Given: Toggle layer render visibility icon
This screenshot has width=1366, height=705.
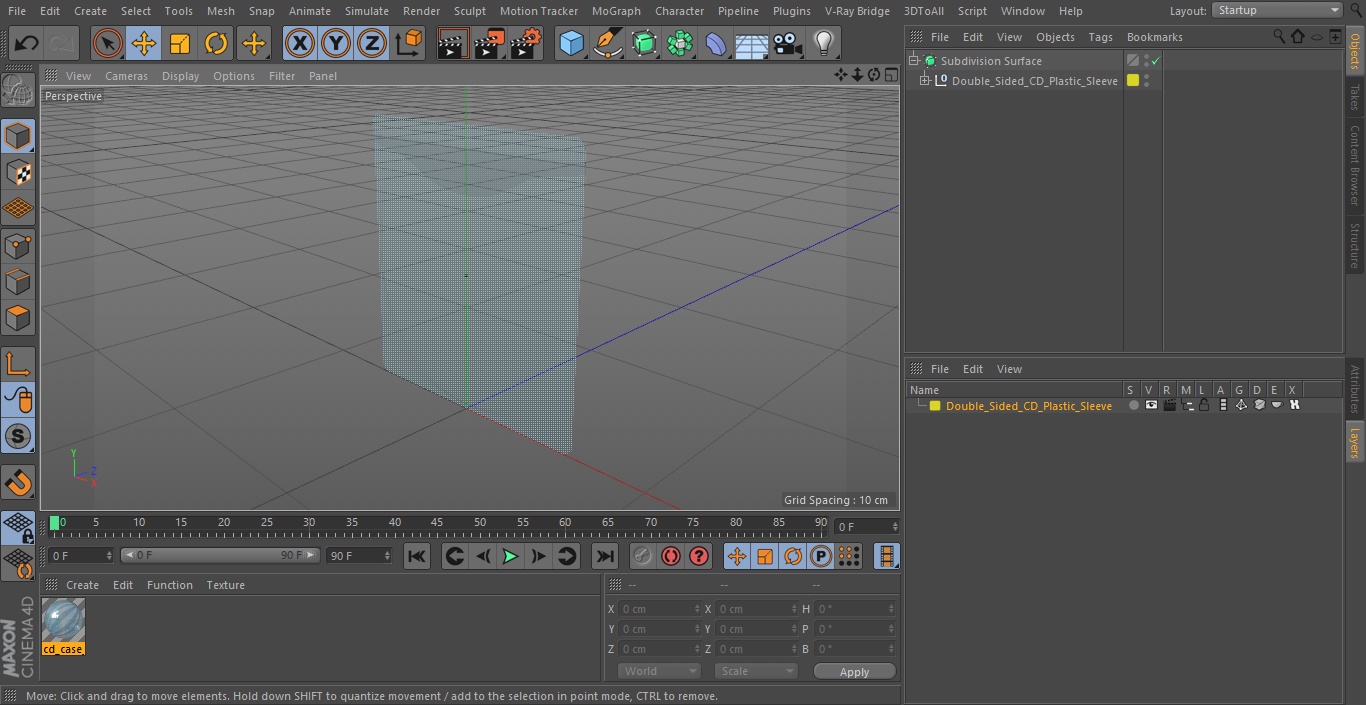Looking at the screenshot, I should [1169, 406].
